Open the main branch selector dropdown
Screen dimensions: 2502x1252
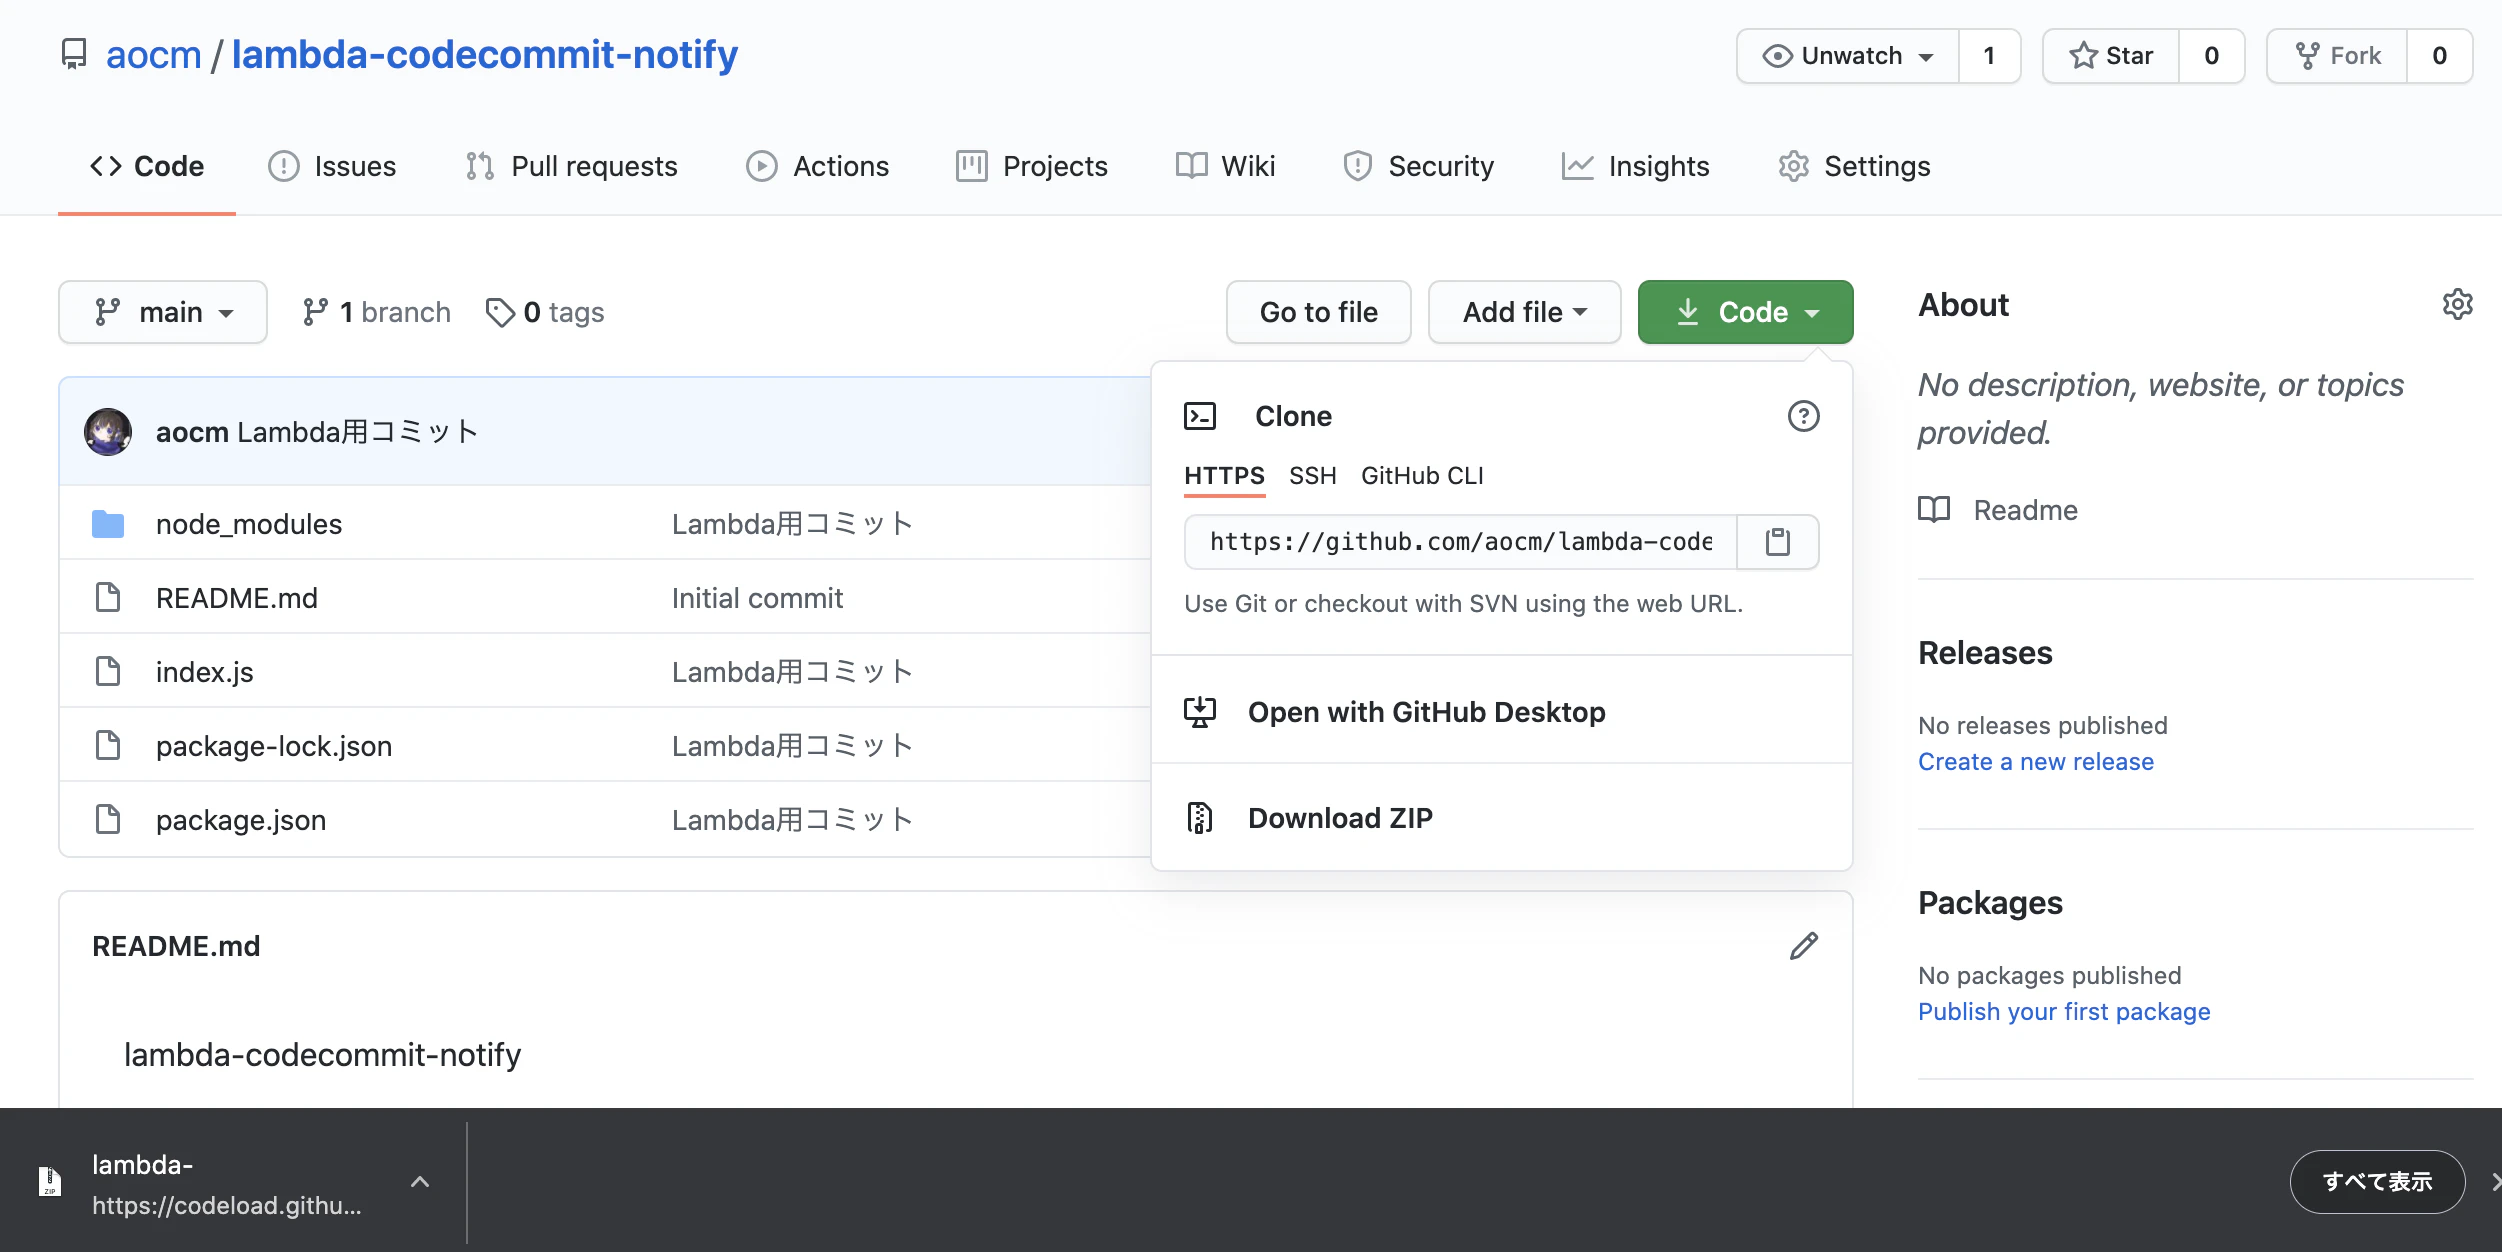click(x=163, y=312)
